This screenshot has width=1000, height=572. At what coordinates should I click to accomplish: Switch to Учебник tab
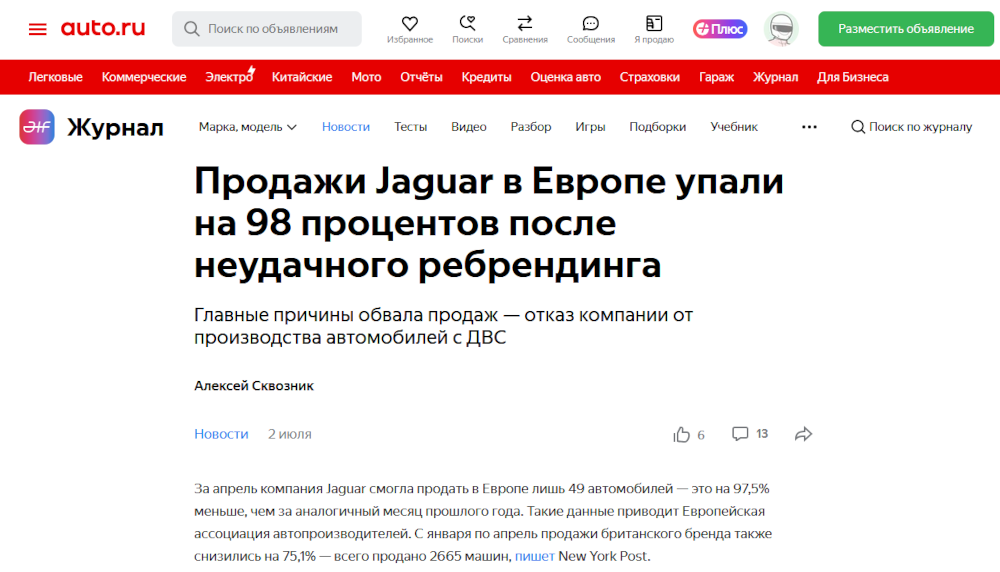[x=734, y=127]
